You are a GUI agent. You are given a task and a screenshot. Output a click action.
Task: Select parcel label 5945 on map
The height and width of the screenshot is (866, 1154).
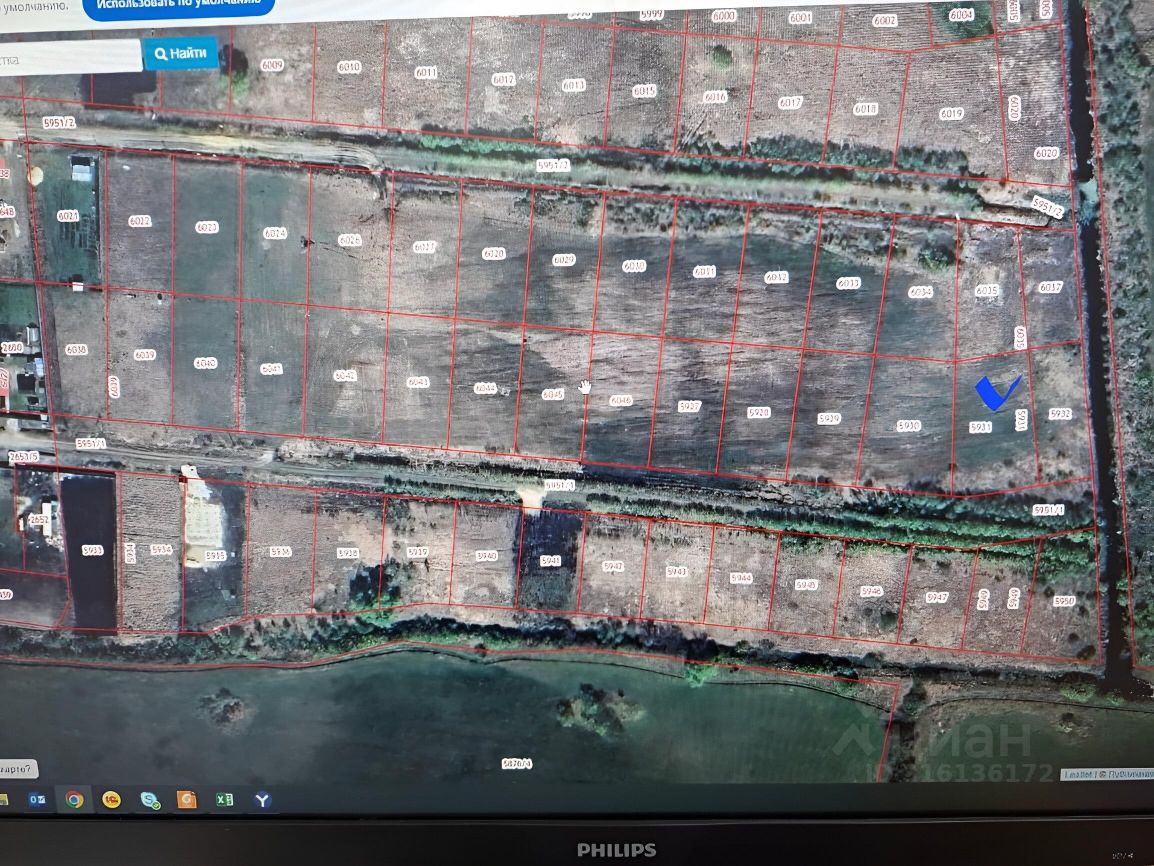(x=806, y=585)
